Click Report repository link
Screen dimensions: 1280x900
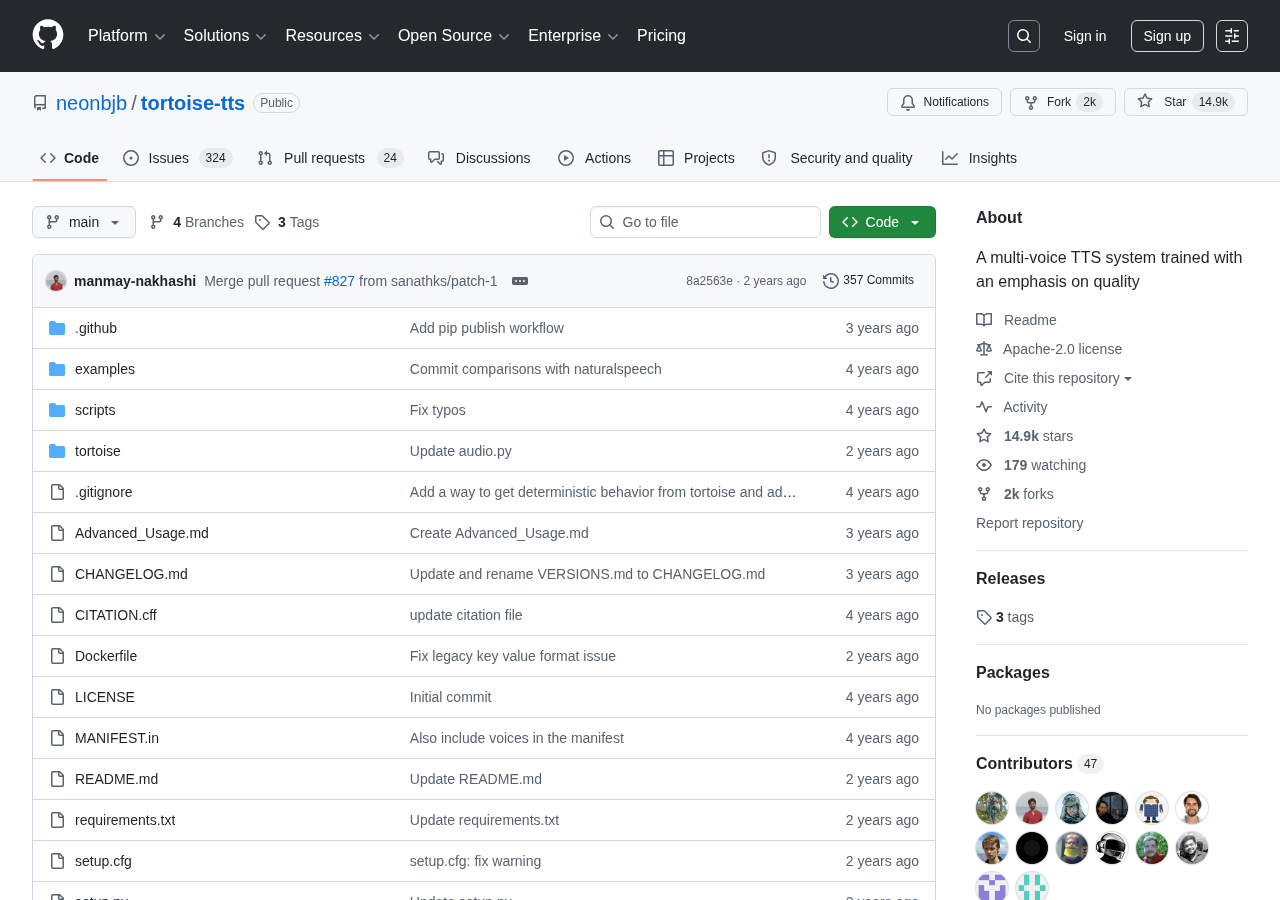point(1029,523)
